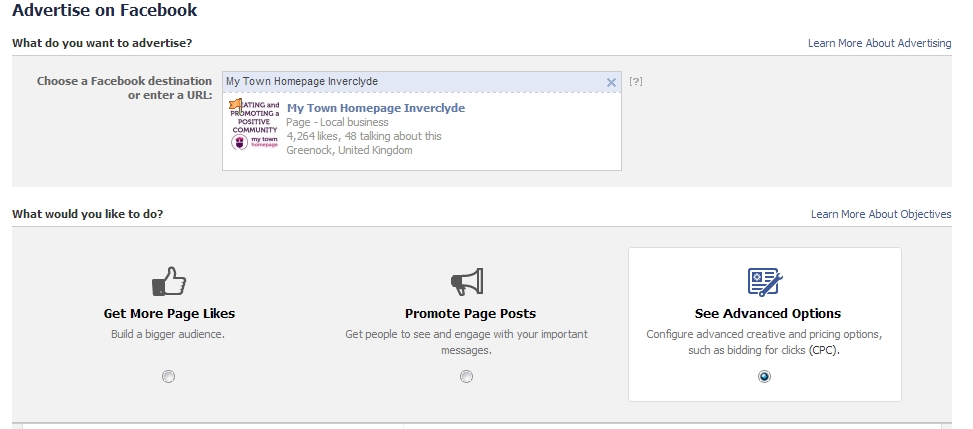Click the '4,264 likes, 48 talking about this' text
This screenshot has width=973, height=429.
tap(364, 136)
